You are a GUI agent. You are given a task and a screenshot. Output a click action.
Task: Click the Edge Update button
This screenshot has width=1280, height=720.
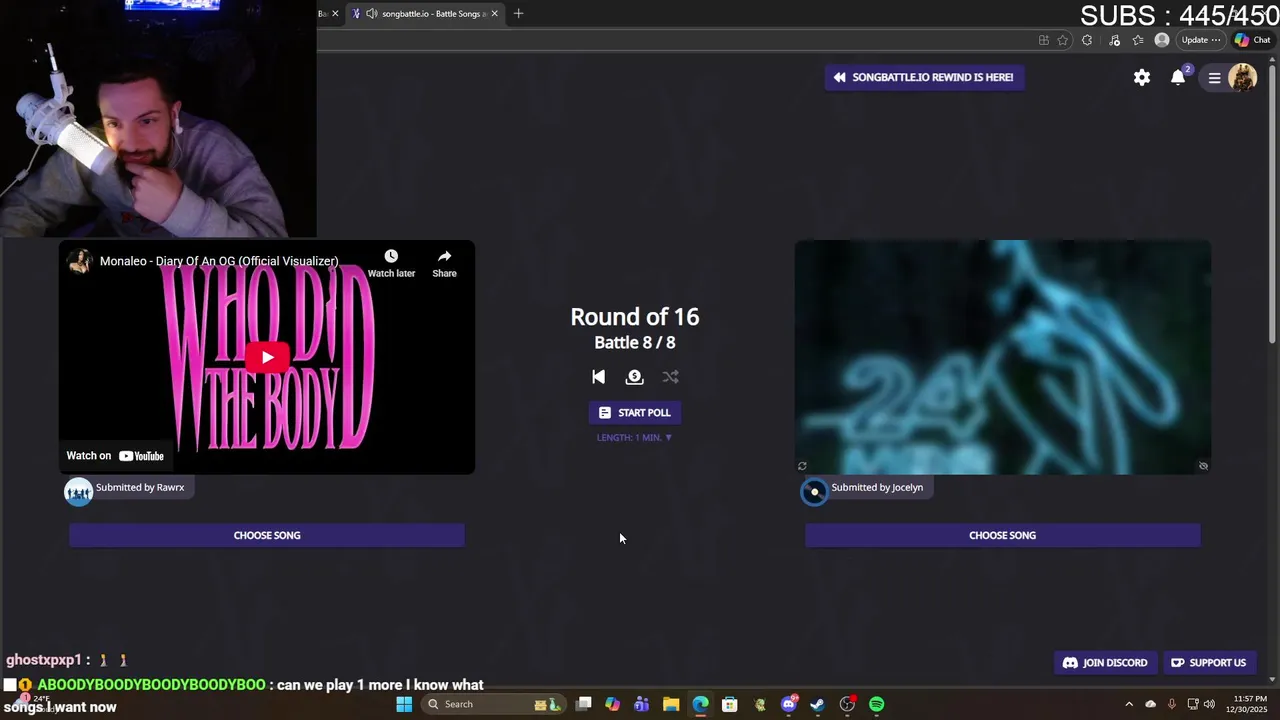click(x=1200, y=40)
